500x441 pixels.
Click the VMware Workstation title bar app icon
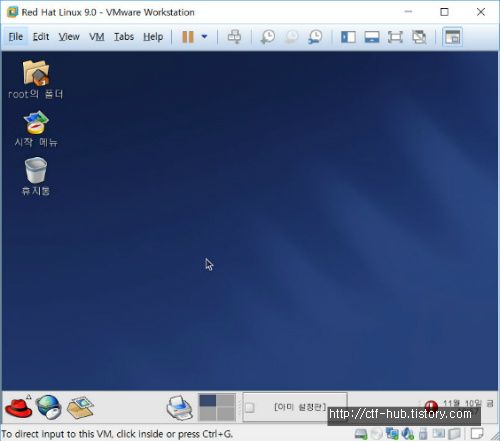(x=12, y=12)
